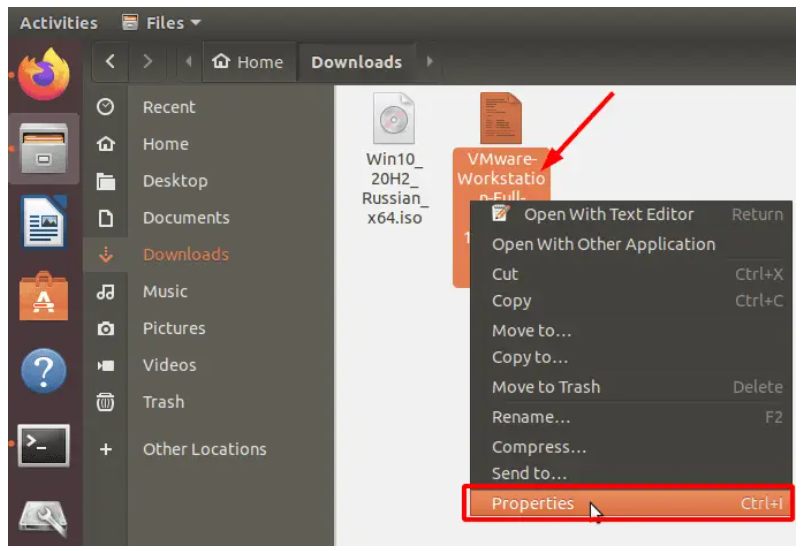
Task: Open Help question mark icon
Action: click(44, 371)
